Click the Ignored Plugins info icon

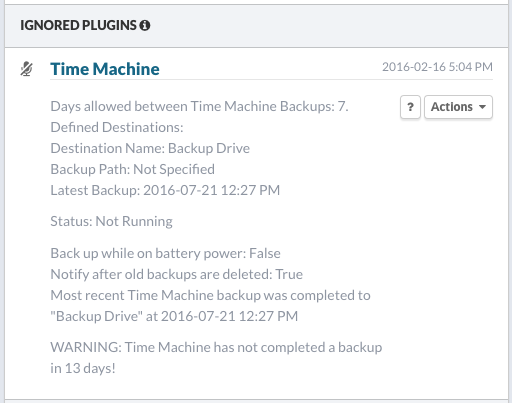pos(145,25)
